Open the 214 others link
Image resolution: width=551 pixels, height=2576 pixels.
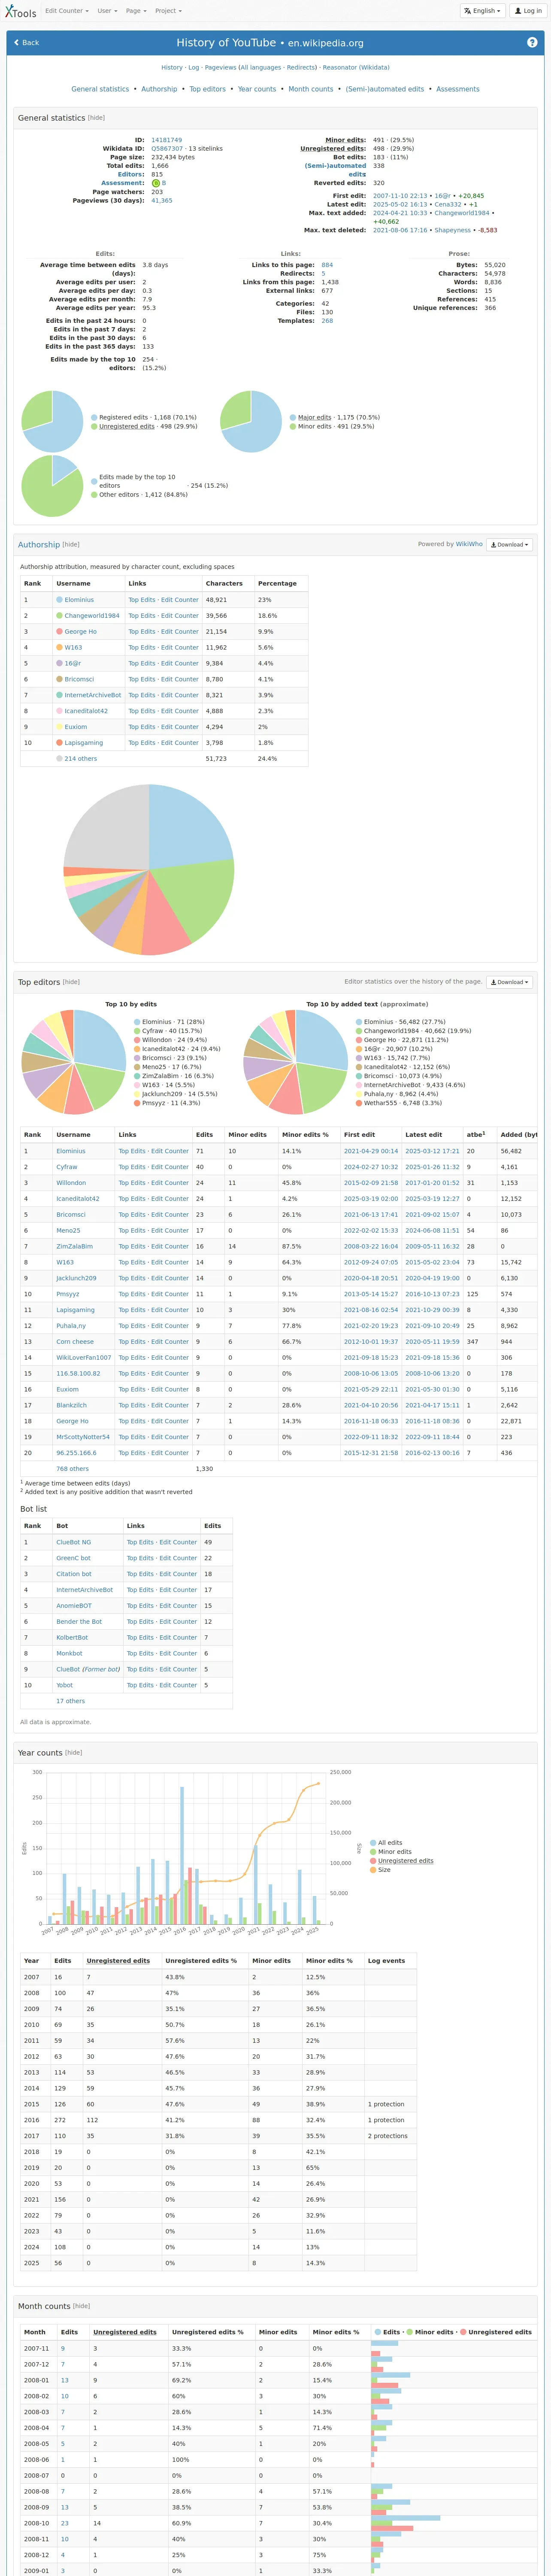(81, 759)
